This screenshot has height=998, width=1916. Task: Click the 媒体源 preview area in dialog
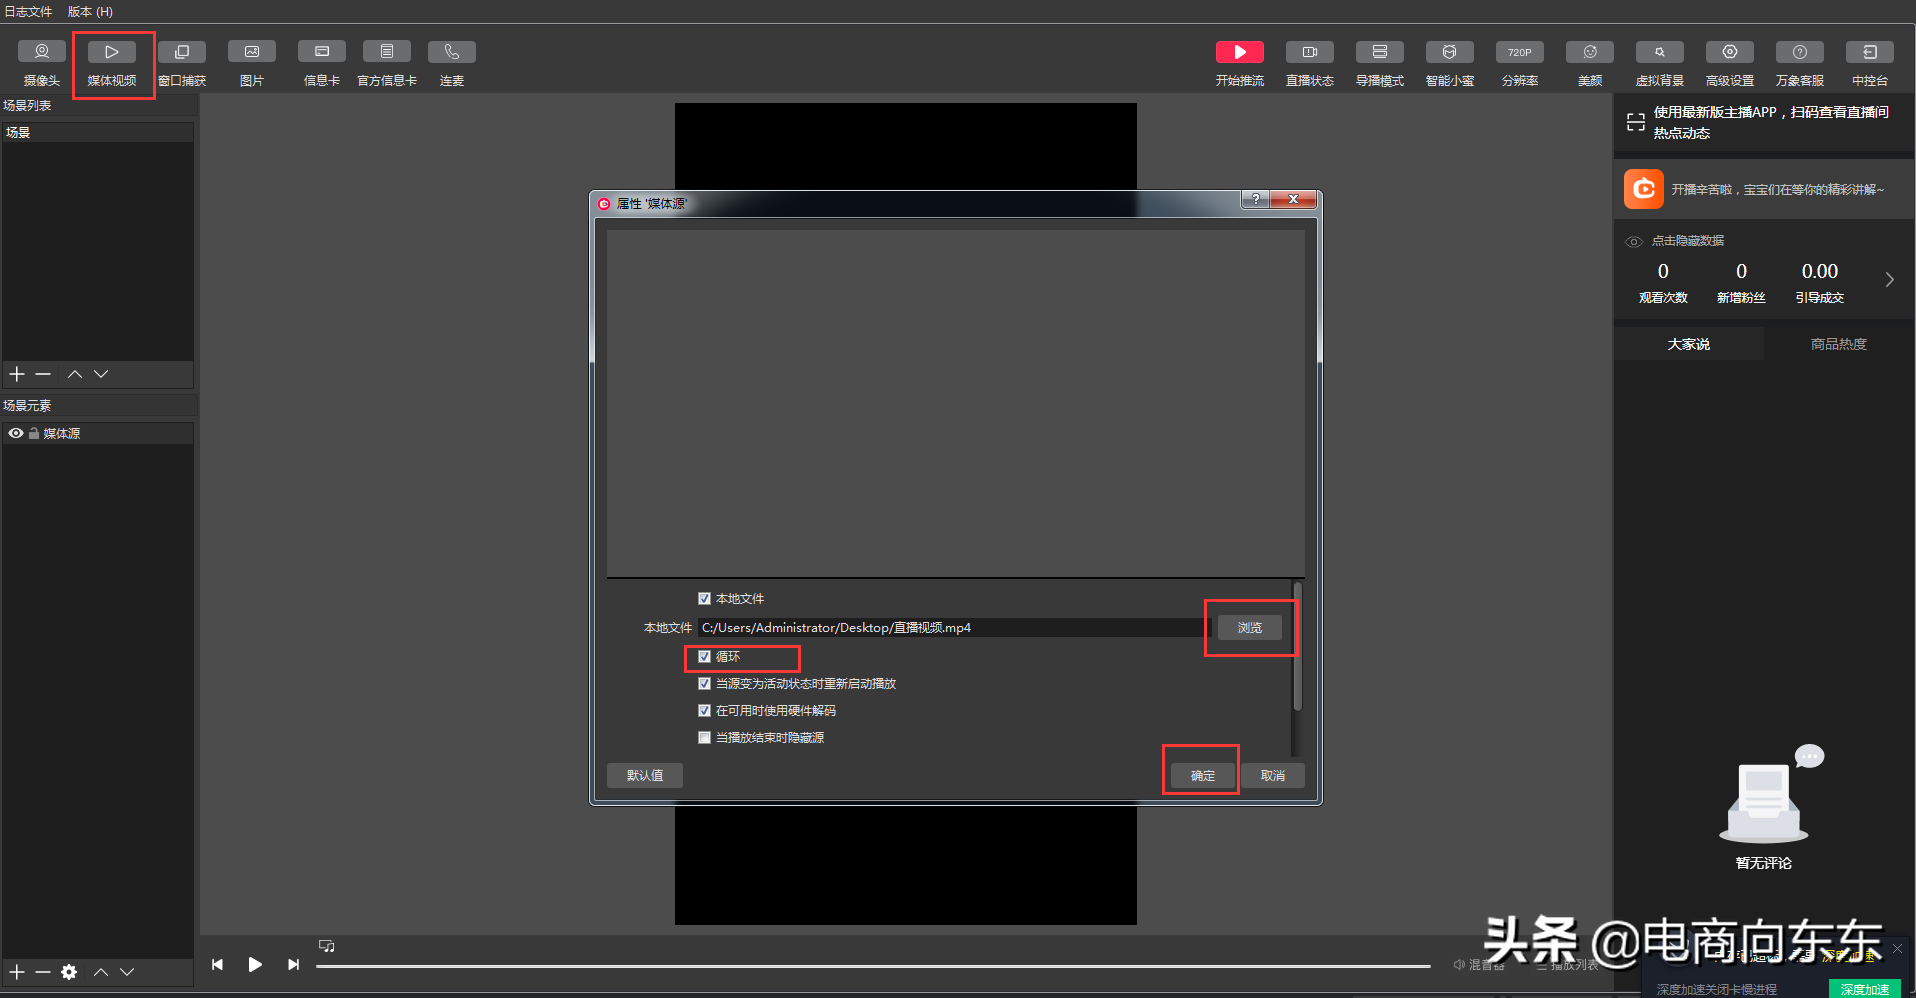point(955,403)
